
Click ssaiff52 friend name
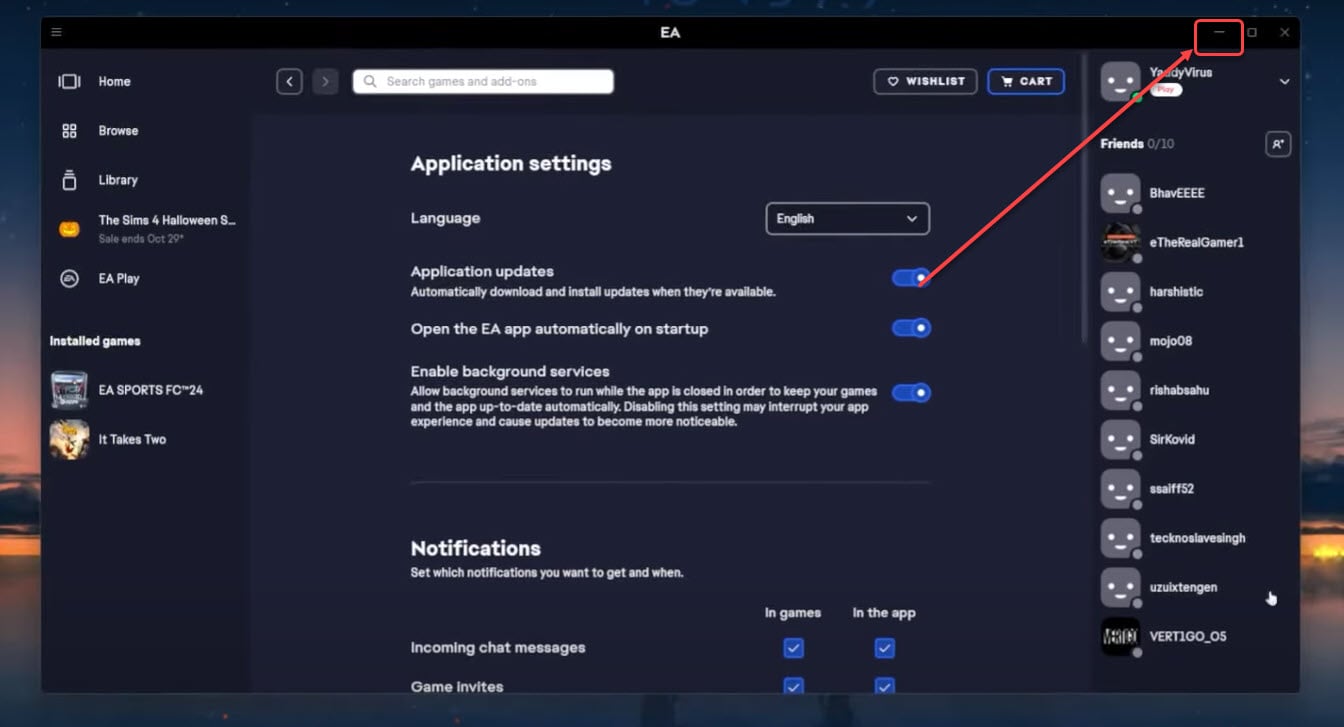(1172, 489)
